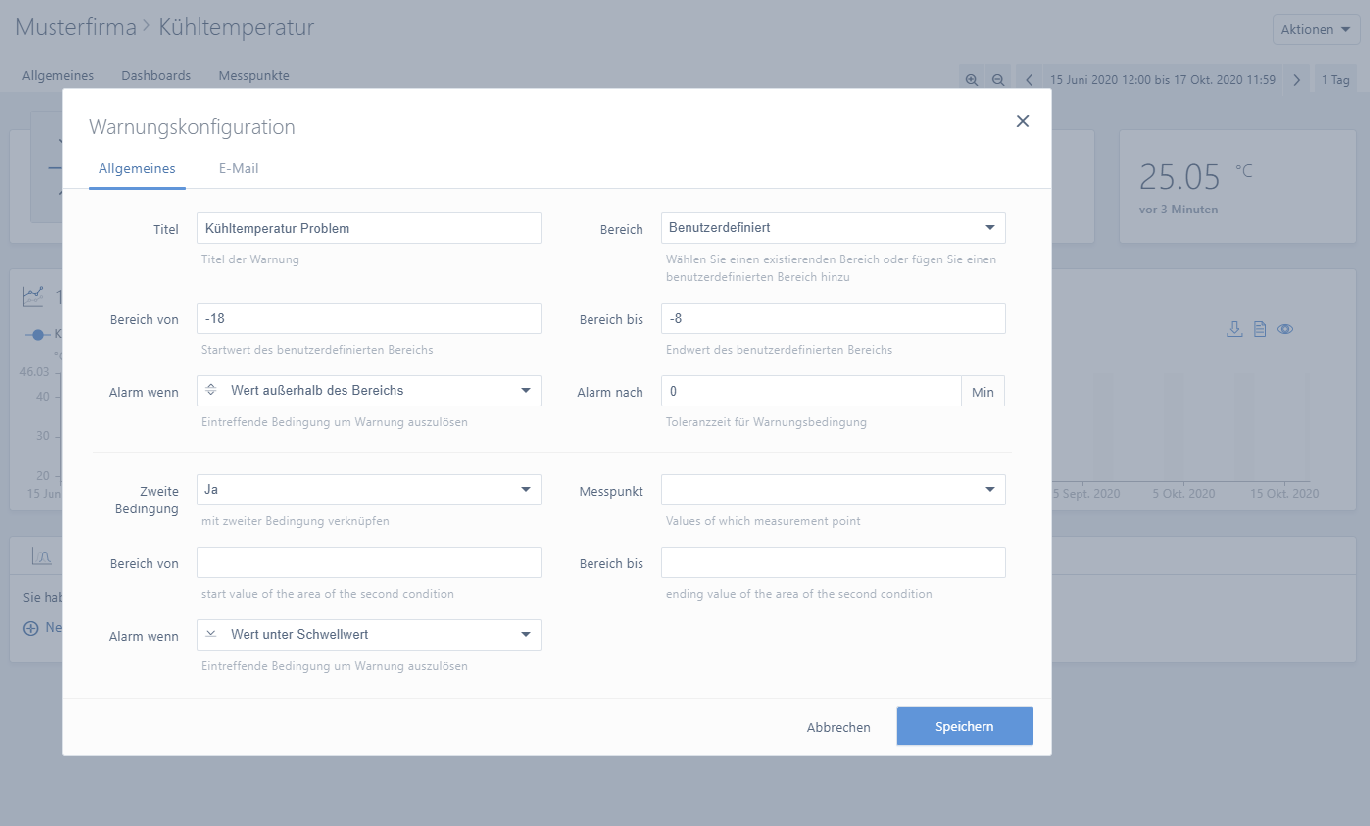Open the Messpunkt dropdown
The image size is (1370, 826).
833,490
